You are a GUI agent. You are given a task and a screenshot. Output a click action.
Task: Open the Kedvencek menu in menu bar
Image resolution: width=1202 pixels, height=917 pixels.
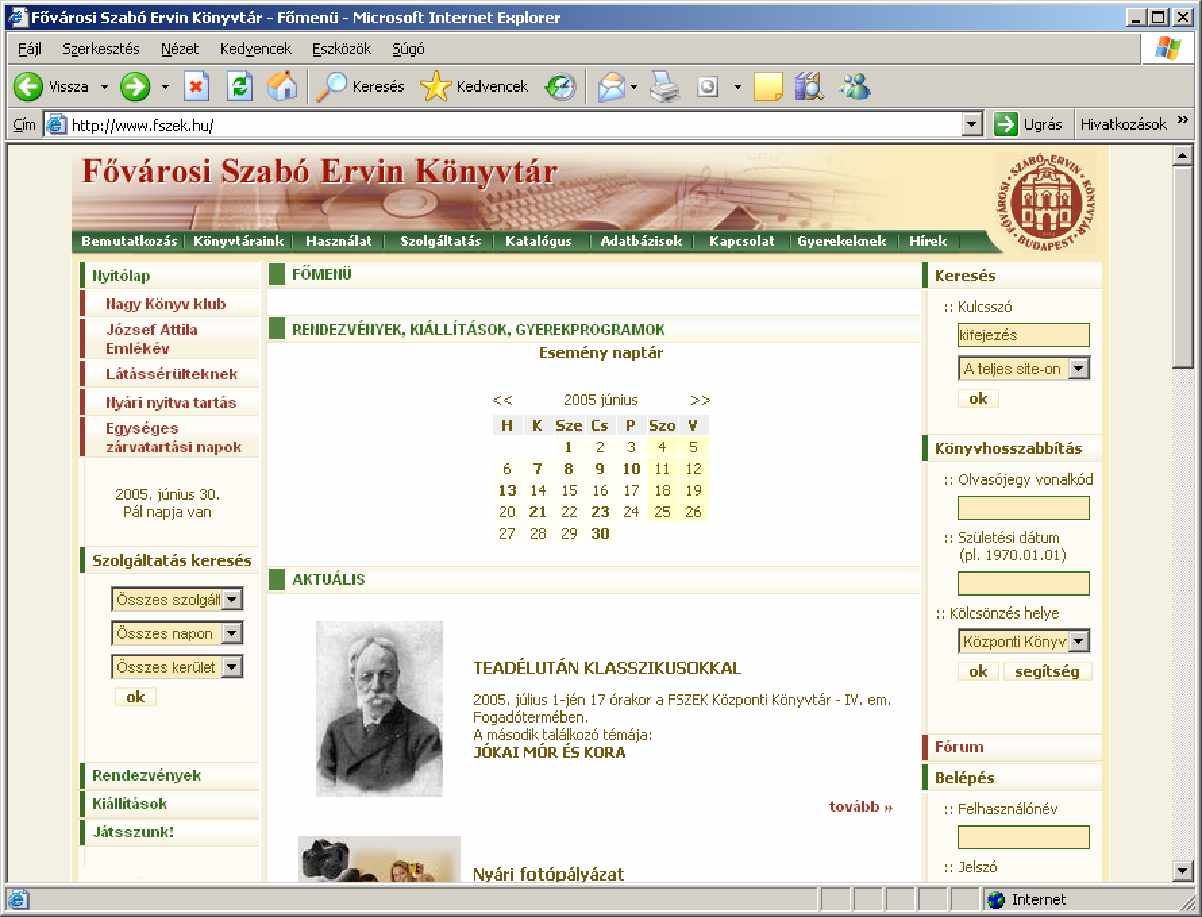(255, 48)
